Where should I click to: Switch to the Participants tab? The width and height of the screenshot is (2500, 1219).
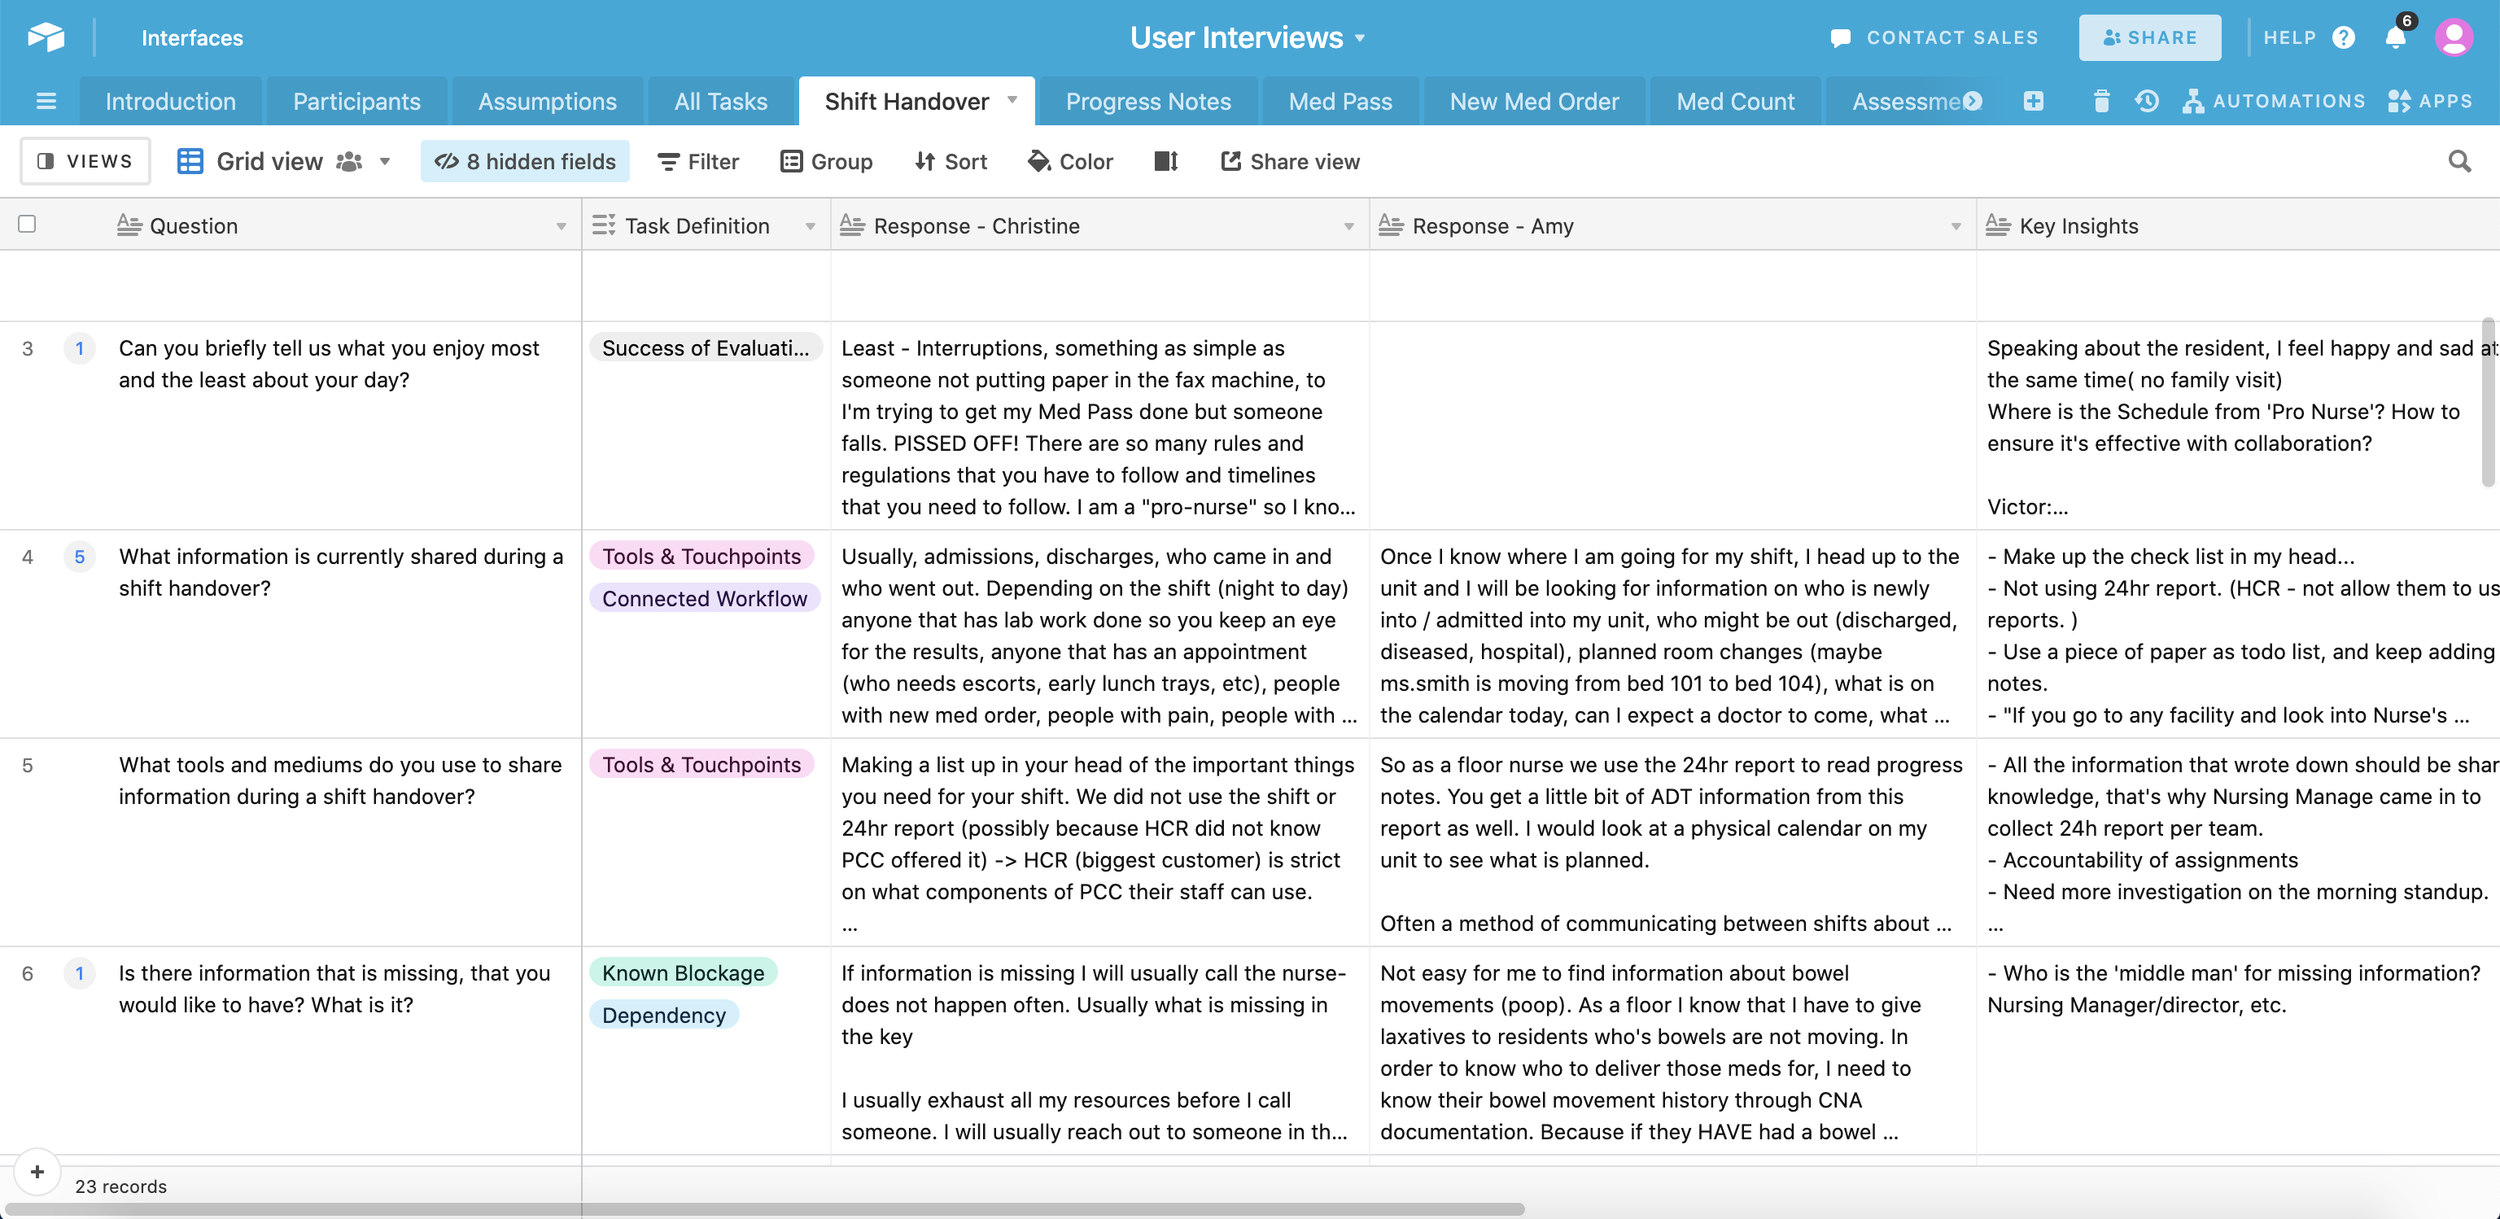pos(356,101)
